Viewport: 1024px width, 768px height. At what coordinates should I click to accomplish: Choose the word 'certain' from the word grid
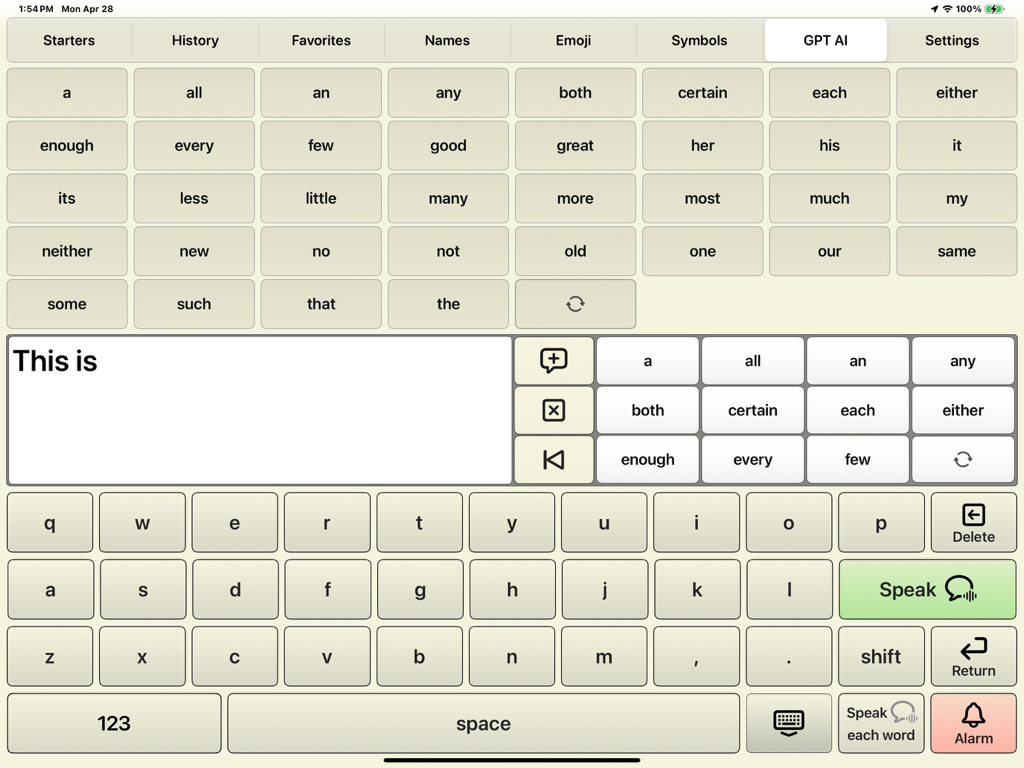[702, 92]
